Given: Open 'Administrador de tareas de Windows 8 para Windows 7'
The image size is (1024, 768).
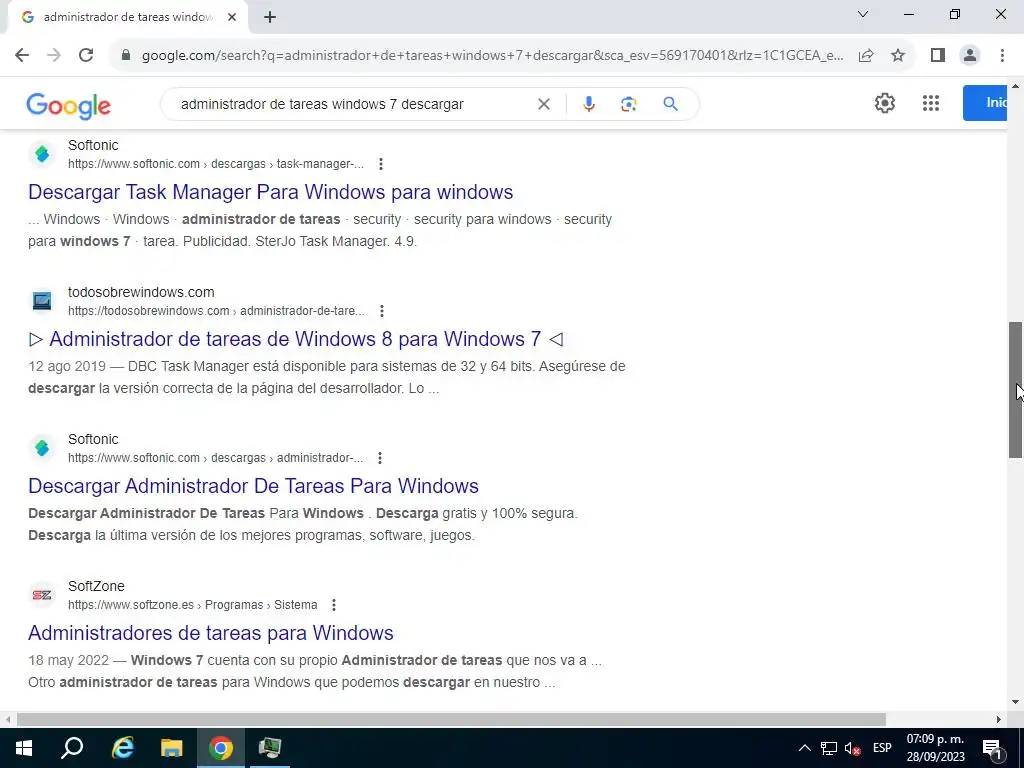Looking at the screenshot, I should pos(295,339).
